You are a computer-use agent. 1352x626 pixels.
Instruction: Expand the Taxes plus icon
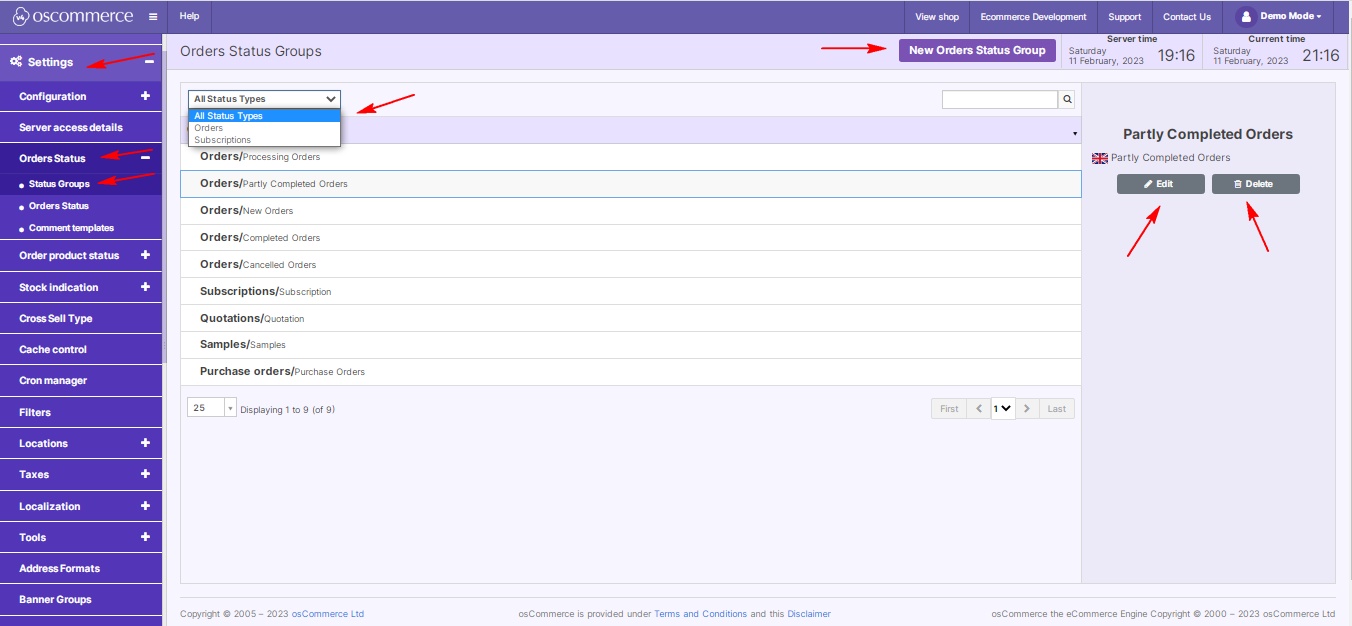point(145,474)
